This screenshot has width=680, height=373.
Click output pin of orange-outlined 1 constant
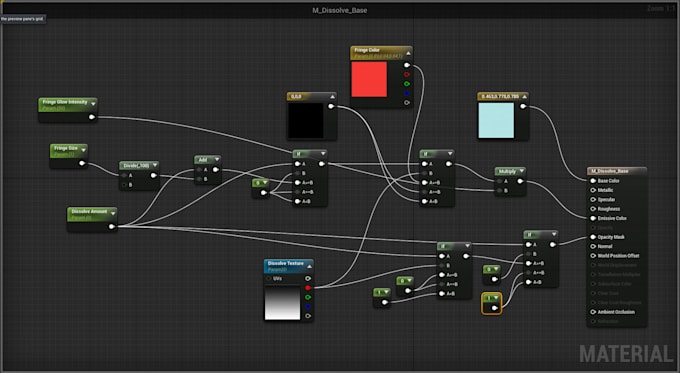[494, 308]
